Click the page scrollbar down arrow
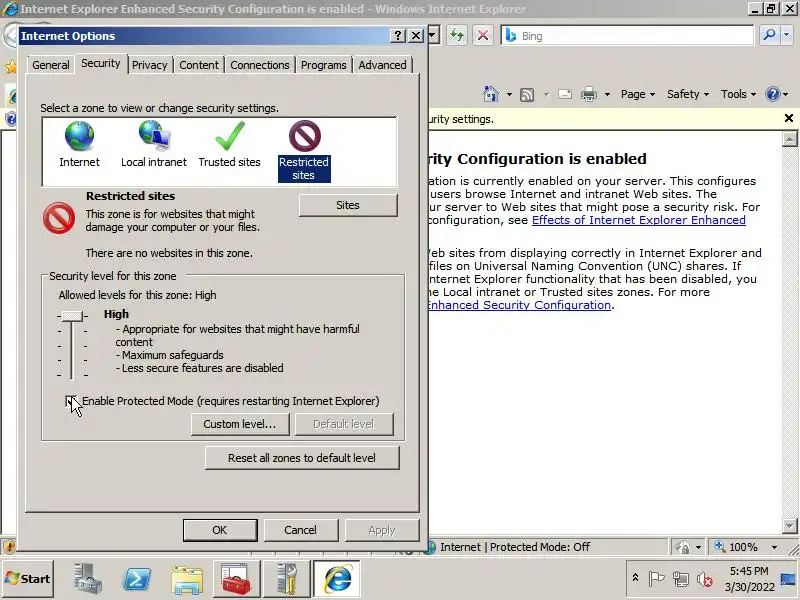This screenshot has height=600, width=800. click(789, 525)
